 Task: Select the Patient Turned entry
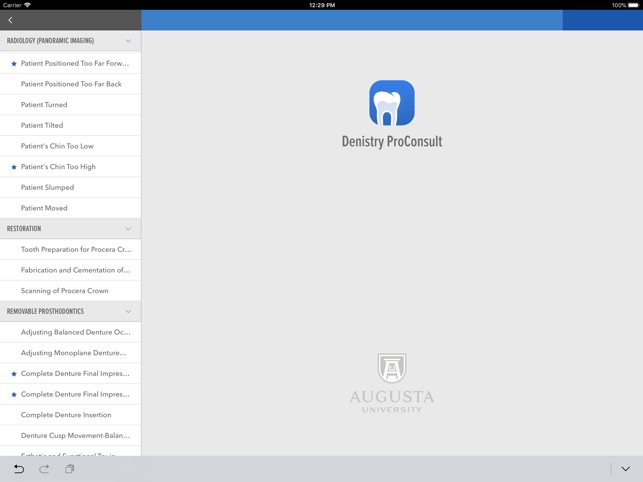[x=71, y=105]
